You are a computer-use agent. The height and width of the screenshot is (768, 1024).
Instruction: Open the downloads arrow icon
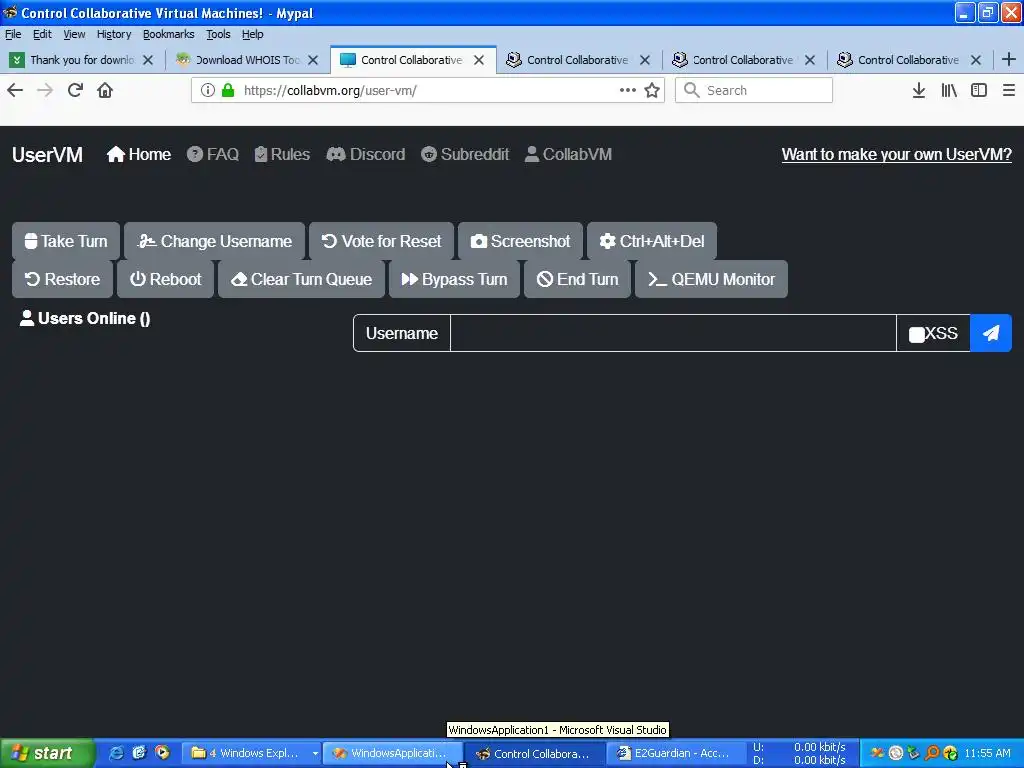point(918,90)
